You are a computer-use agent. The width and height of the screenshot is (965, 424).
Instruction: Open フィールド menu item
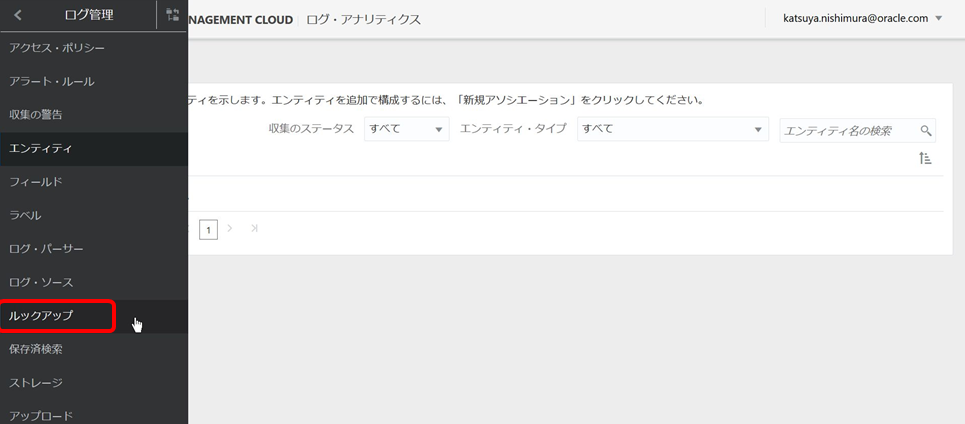coord(94,182)
